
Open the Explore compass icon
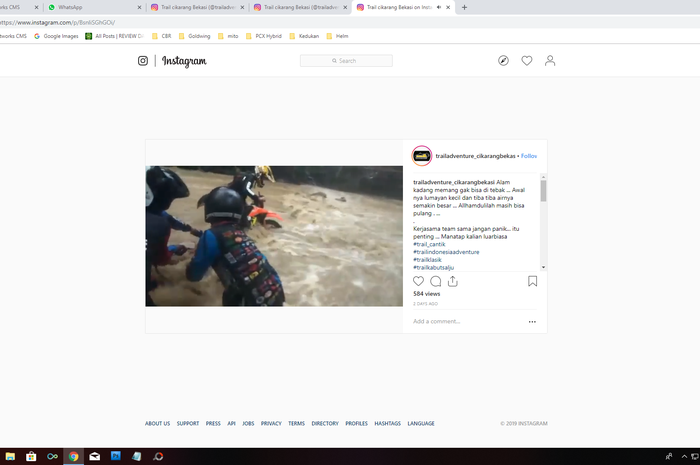click(x=504, y=61)
